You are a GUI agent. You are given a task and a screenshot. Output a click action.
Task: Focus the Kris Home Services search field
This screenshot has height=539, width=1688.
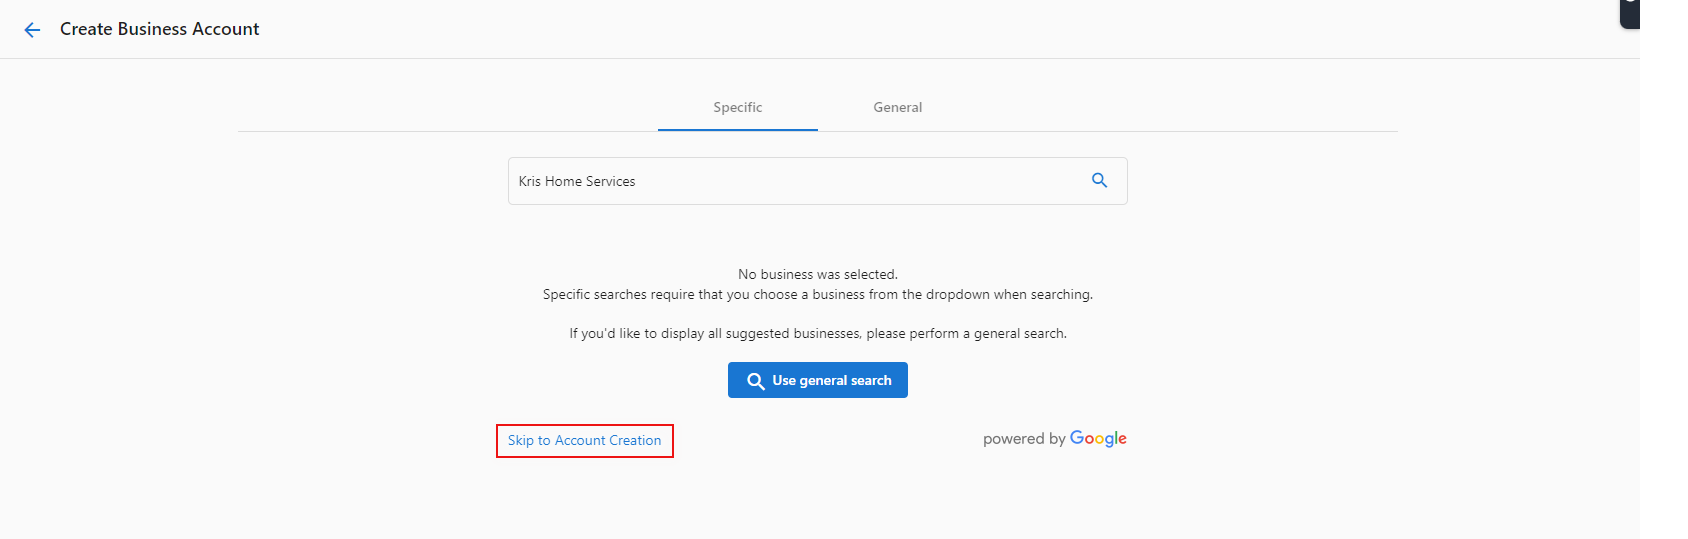pyautogui.click(x=817, y=181)
